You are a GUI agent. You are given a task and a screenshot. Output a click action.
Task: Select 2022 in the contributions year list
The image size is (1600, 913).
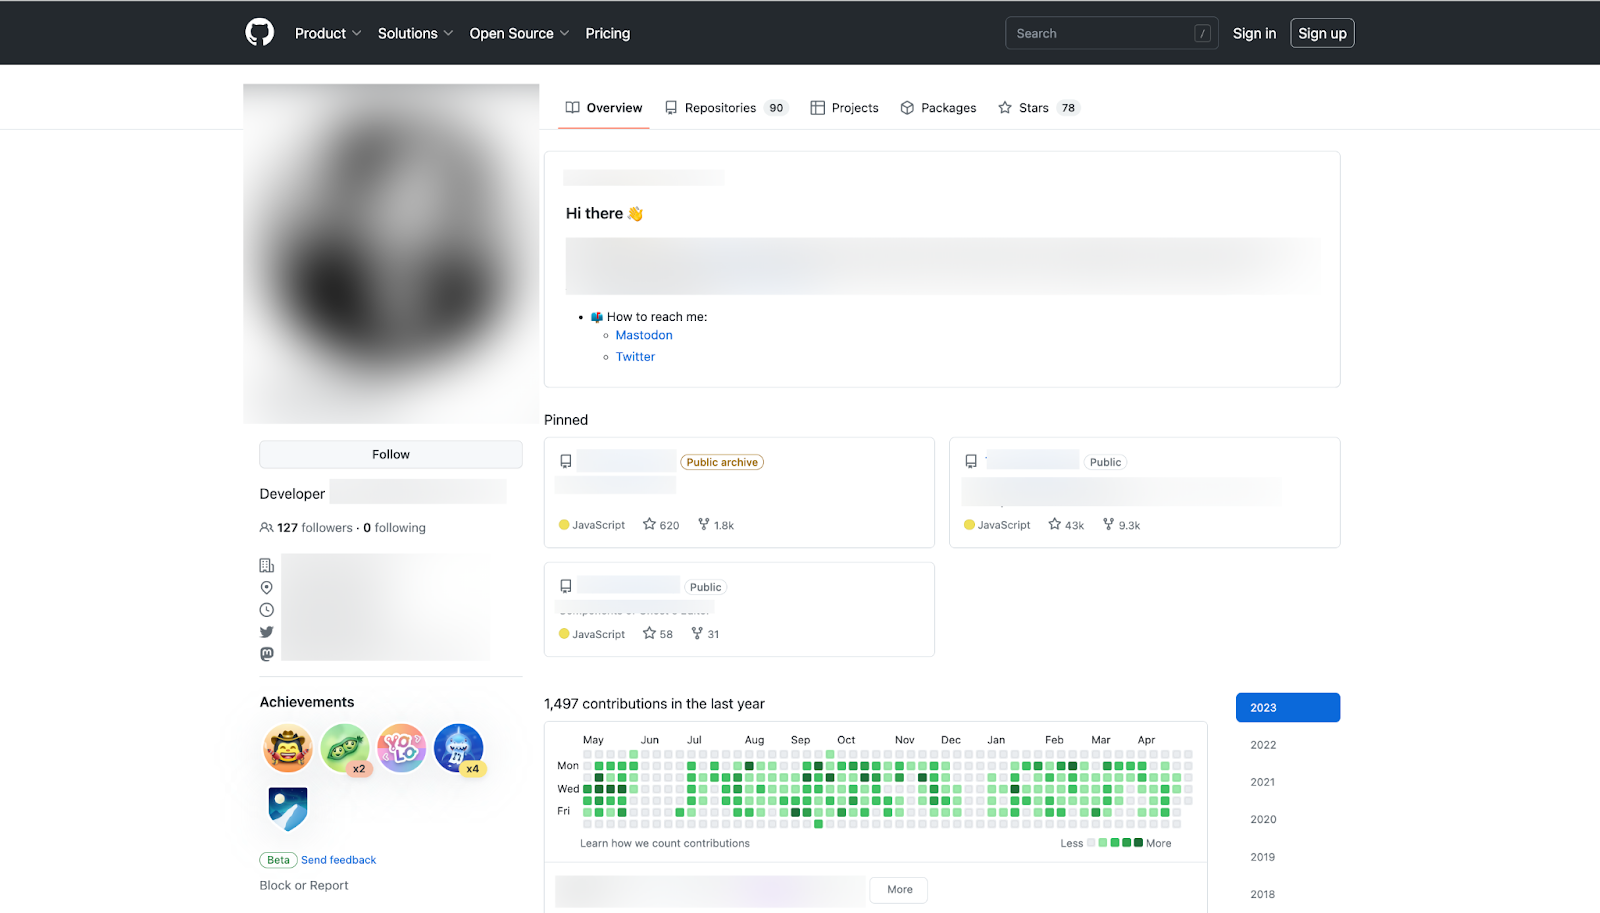click(x=1262, y=744)
